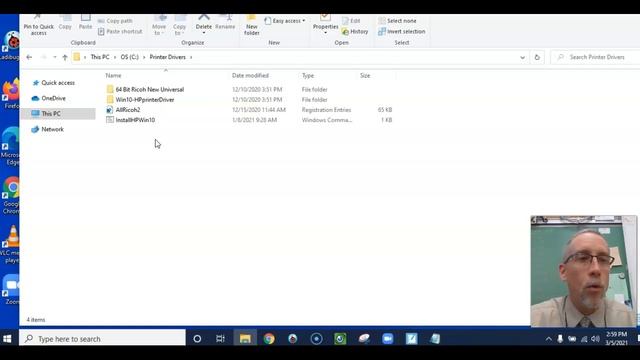Image resolution: width=640 pixels, height=360 pixels.
Task: Click the 65 KB size cell
Action: (x=384, y=110)
